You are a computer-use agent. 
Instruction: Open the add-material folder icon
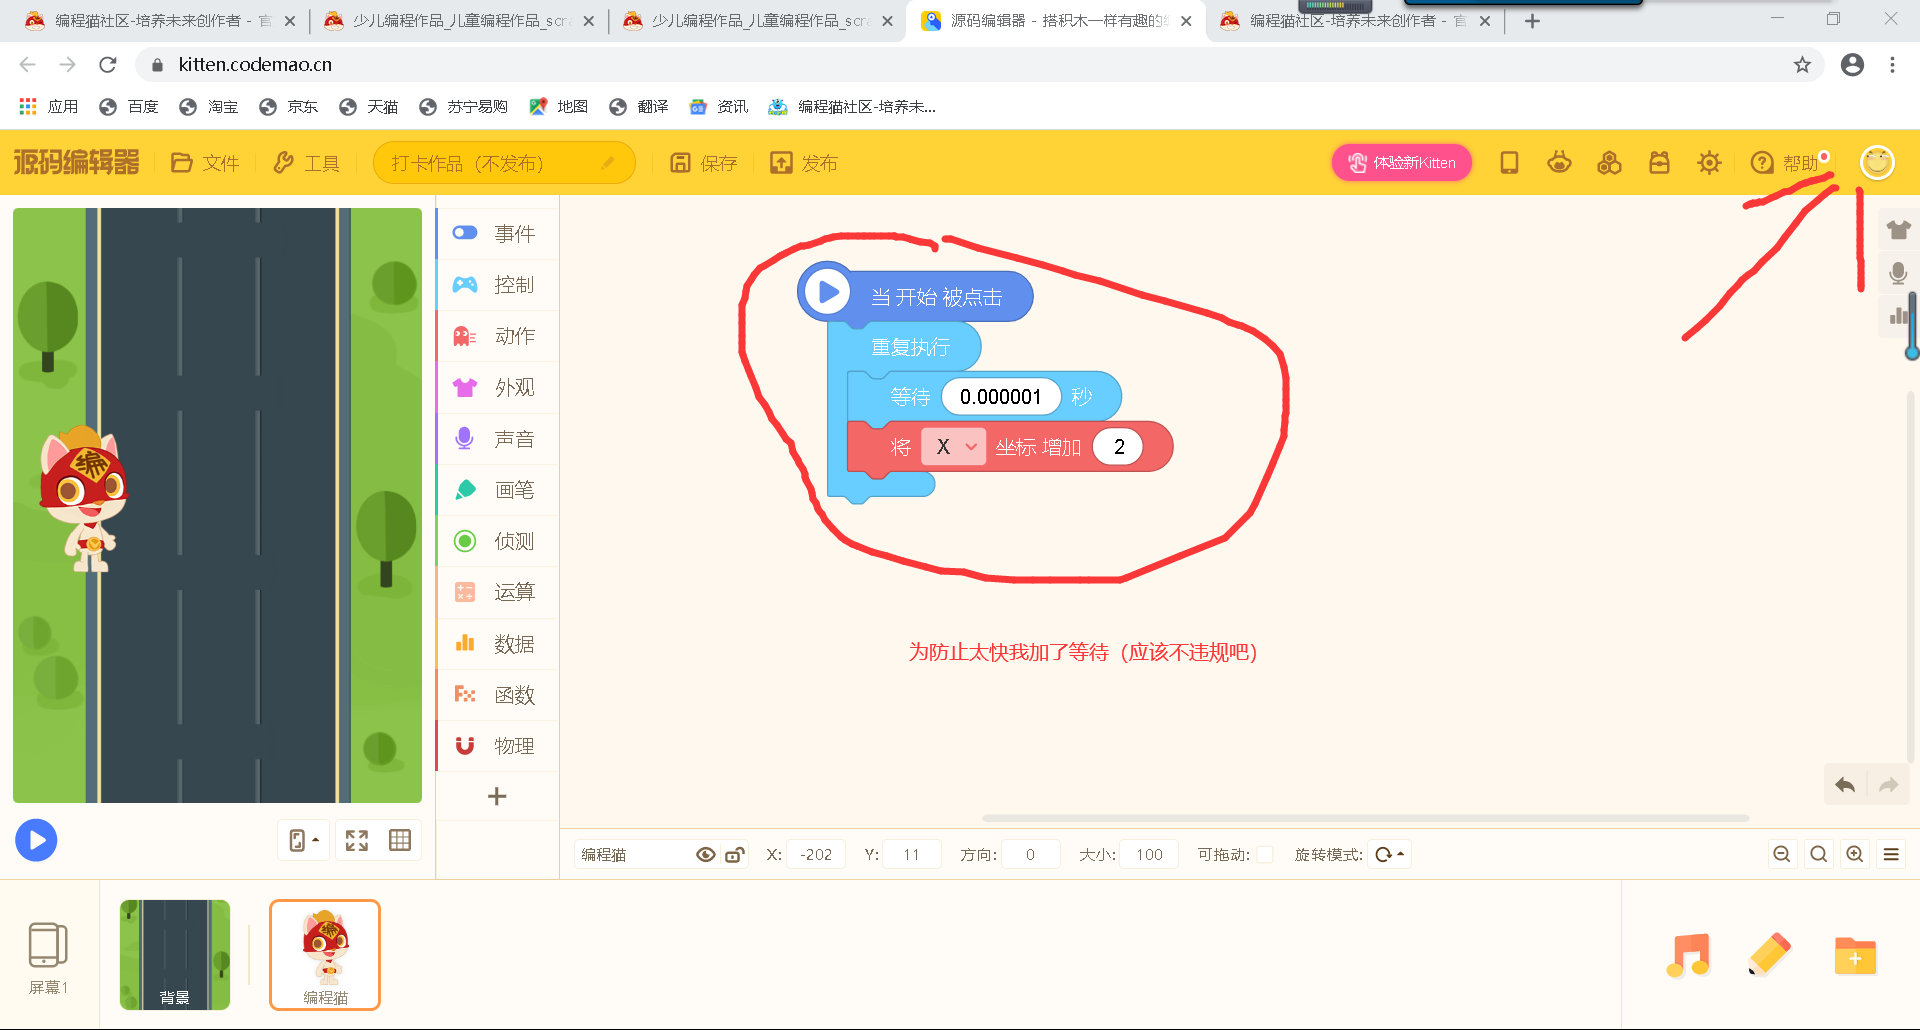pos(1855,955)
